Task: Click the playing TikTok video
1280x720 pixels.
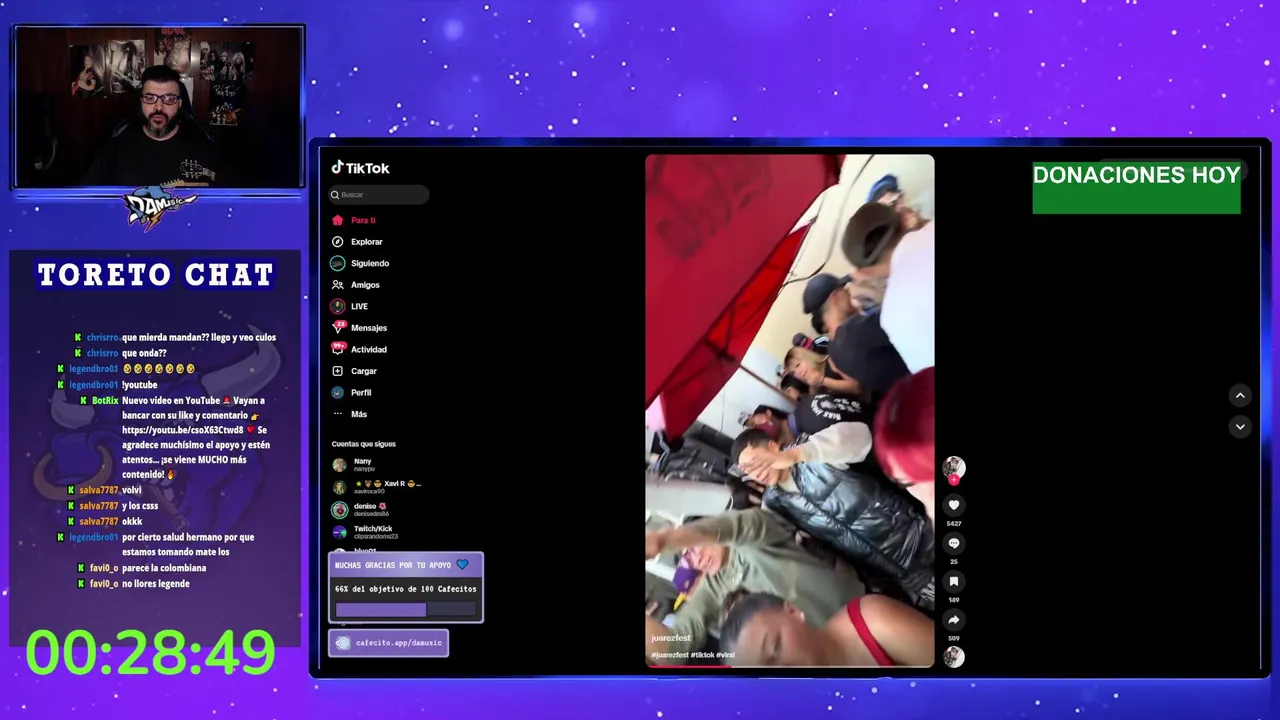Action: [x=790, y=410]
